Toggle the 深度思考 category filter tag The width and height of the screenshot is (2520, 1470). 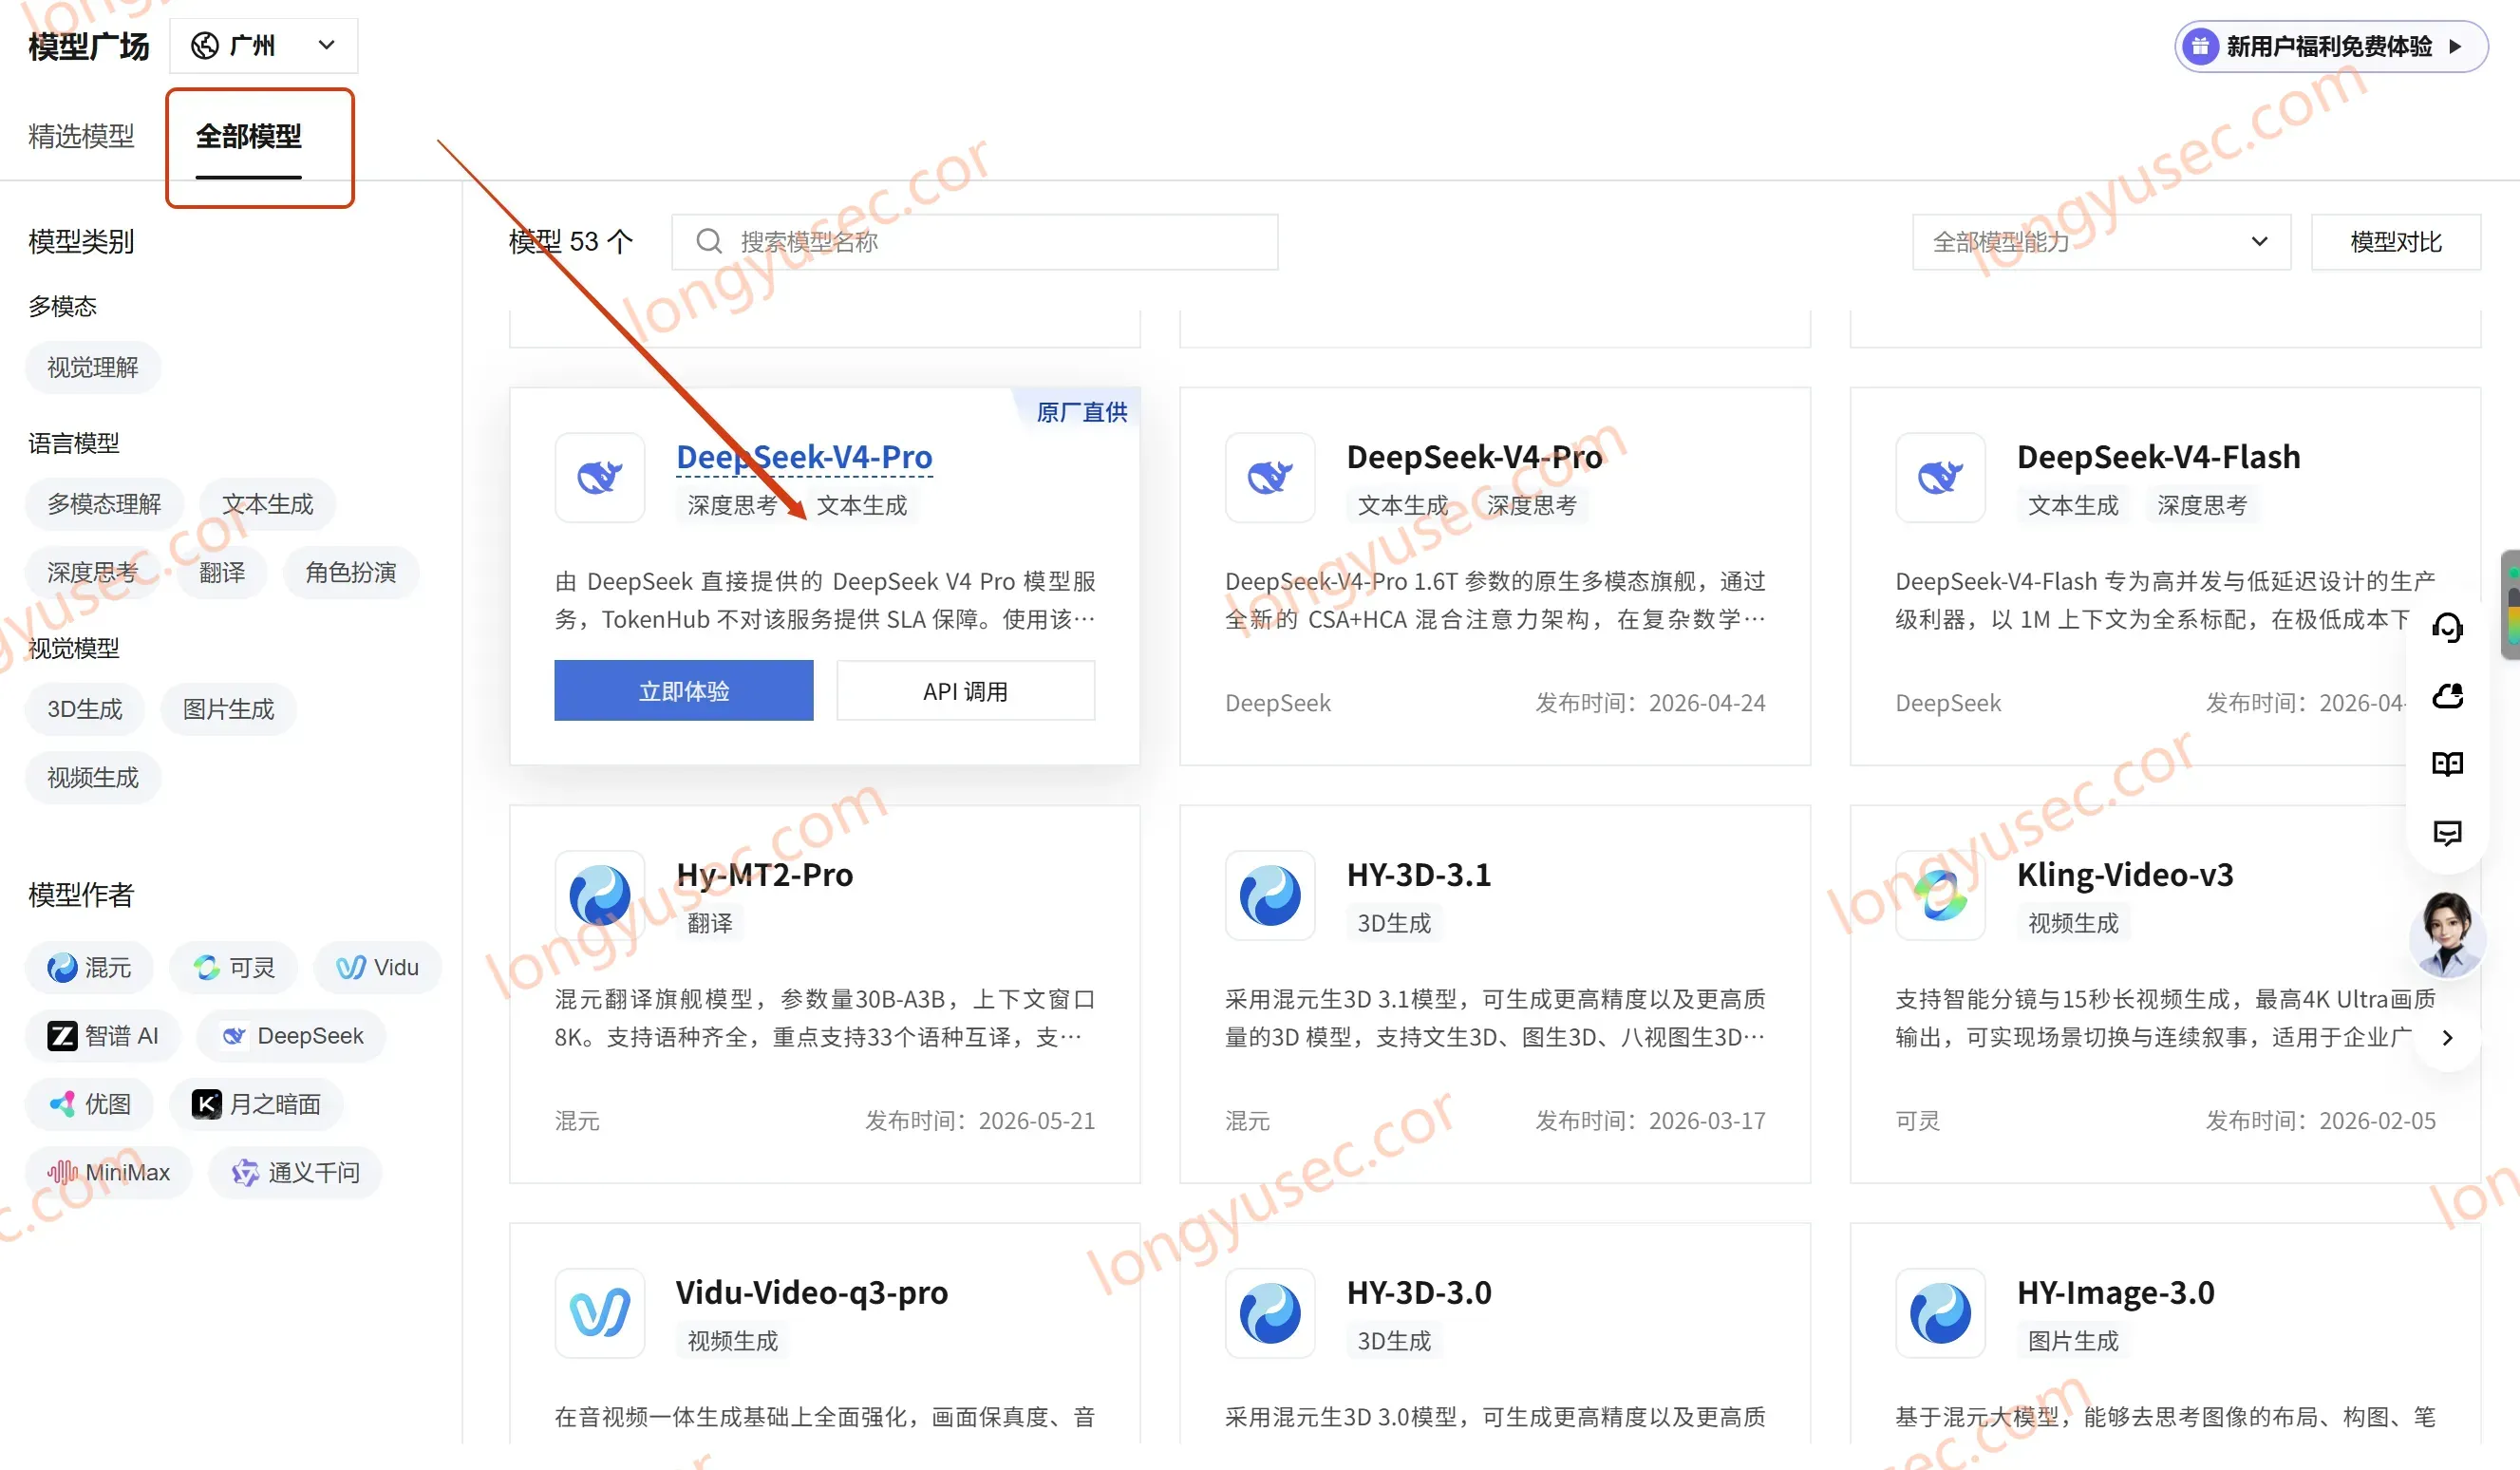tap(92, 572)
